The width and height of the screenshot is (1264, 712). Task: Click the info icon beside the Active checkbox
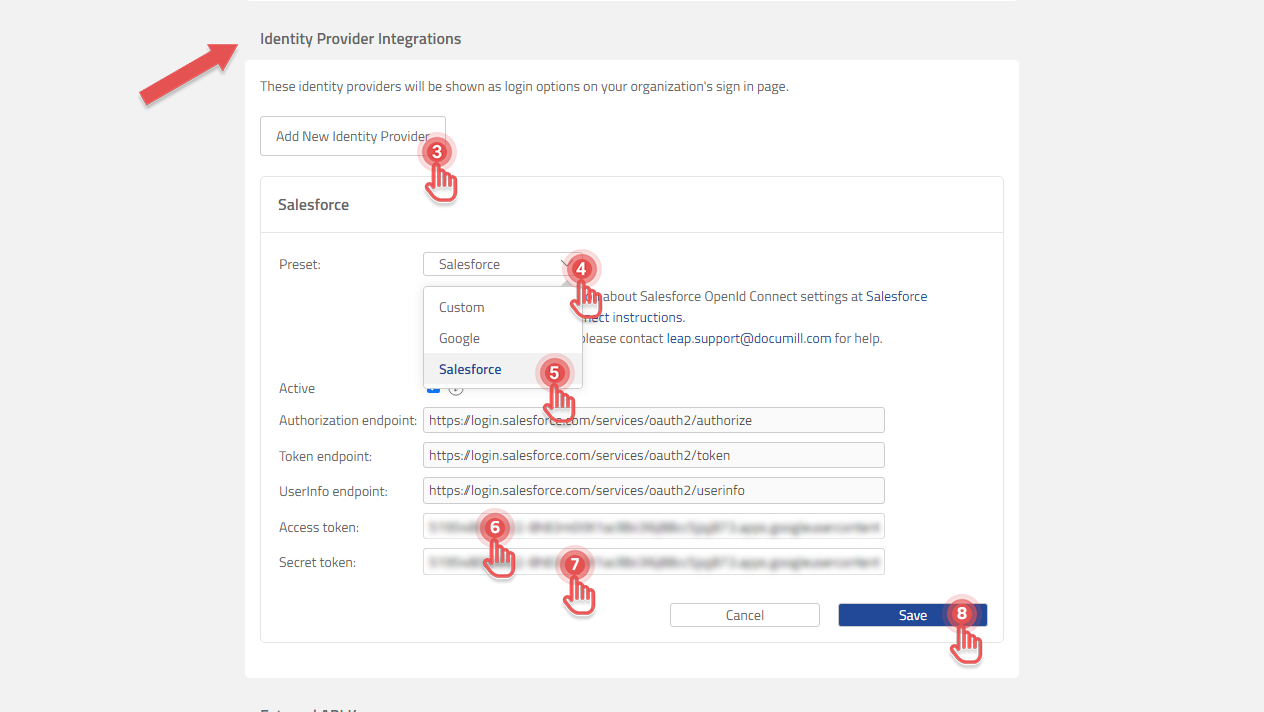coord(456,388)
